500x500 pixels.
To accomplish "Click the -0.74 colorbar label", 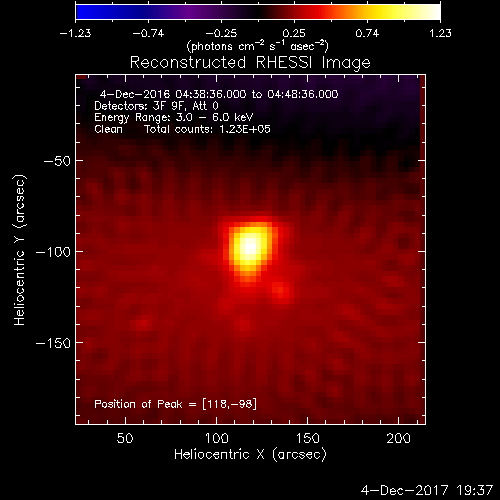I will click(x=148, y=33).
